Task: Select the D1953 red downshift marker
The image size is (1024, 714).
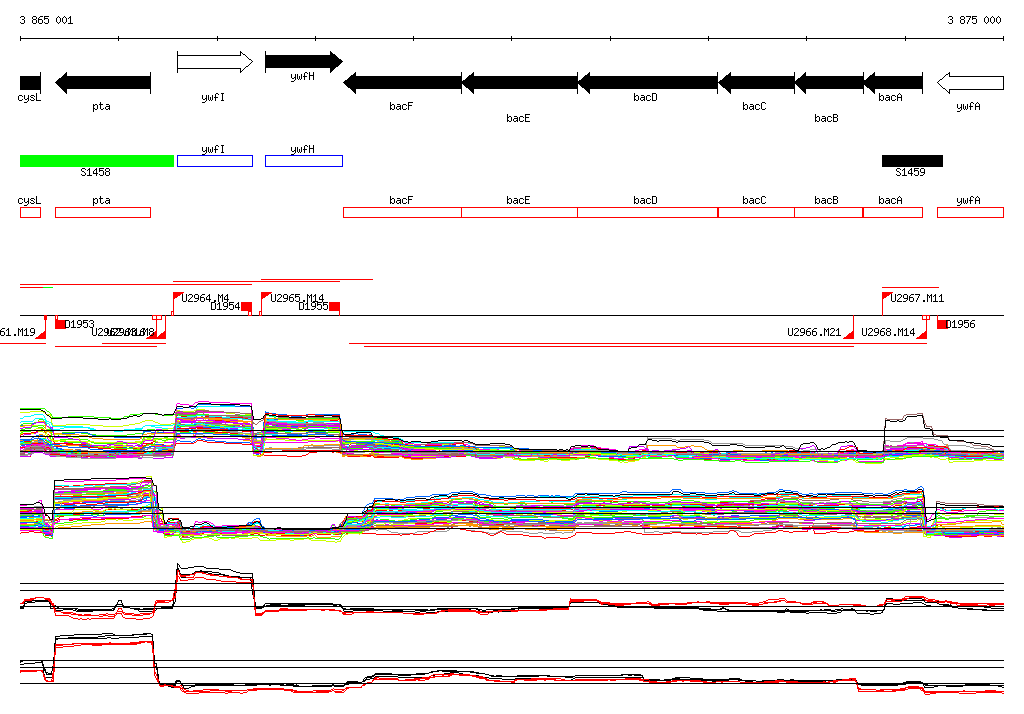Action: 61,324
